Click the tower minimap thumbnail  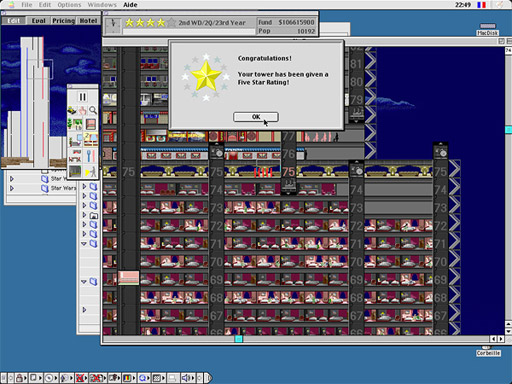click(x=50, y=97)
